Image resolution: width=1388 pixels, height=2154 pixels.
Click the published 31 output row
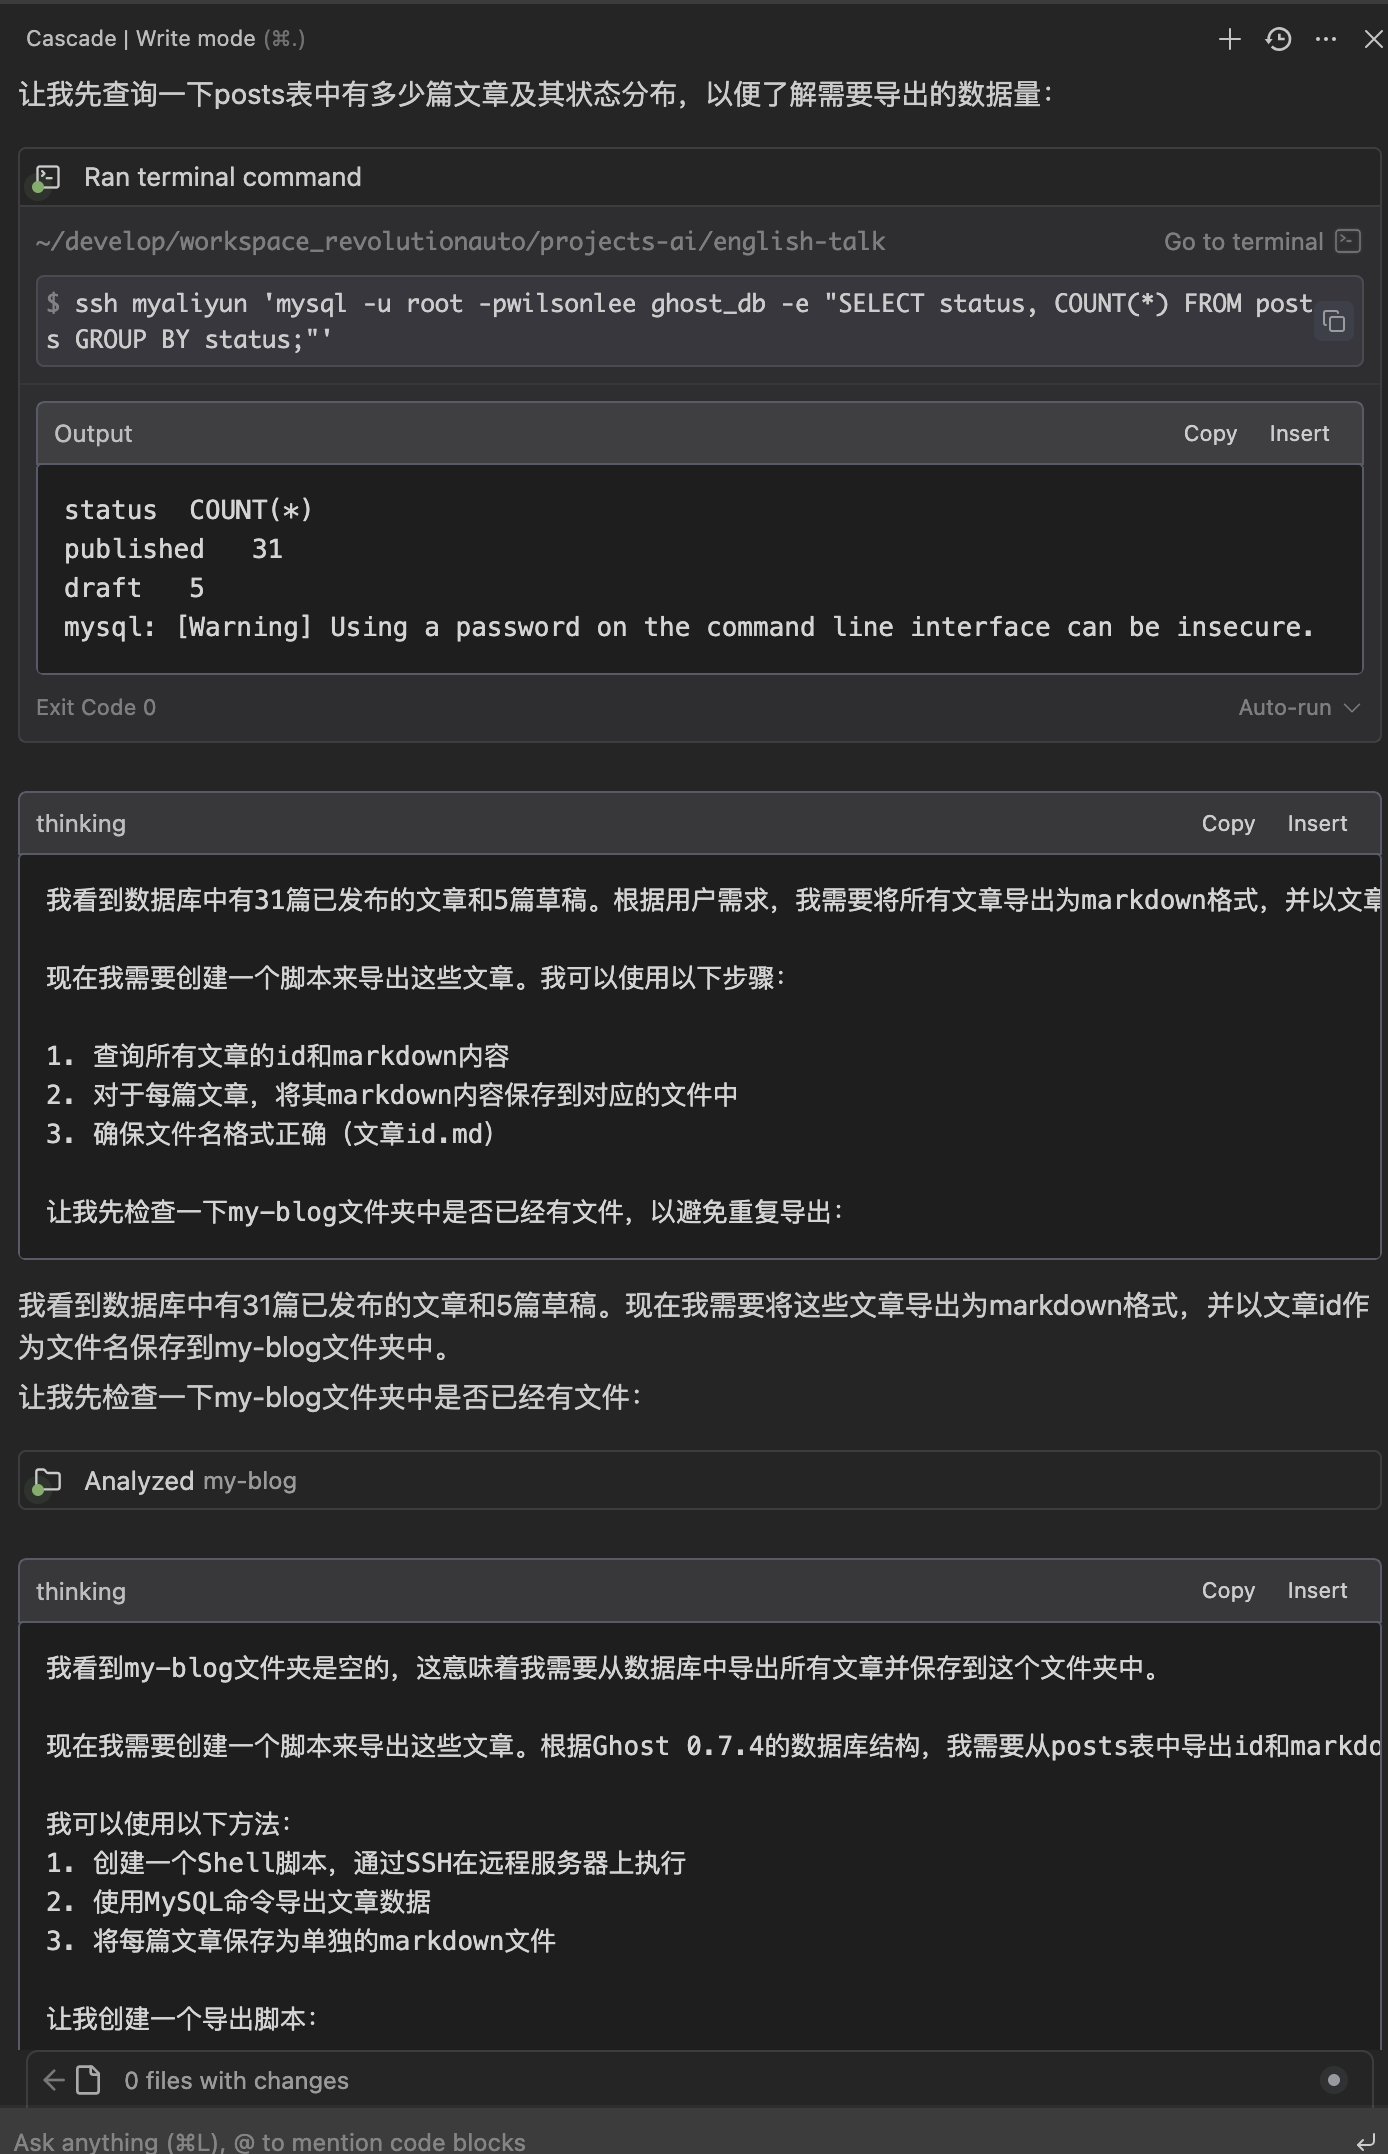[173, 549]
